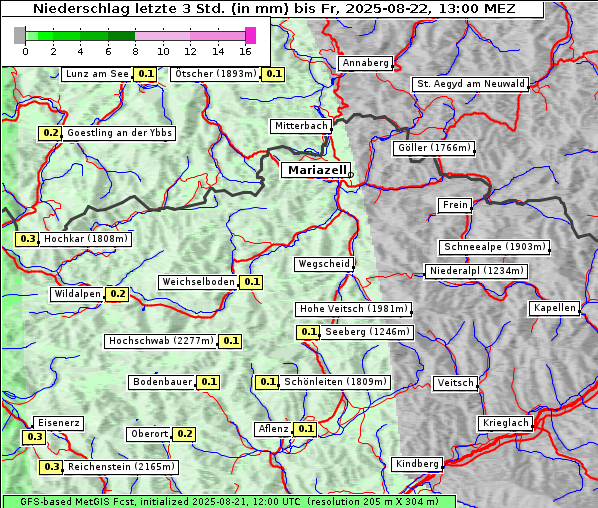Click Hochkar's 0.3 precipitation value

pos(27,239)
